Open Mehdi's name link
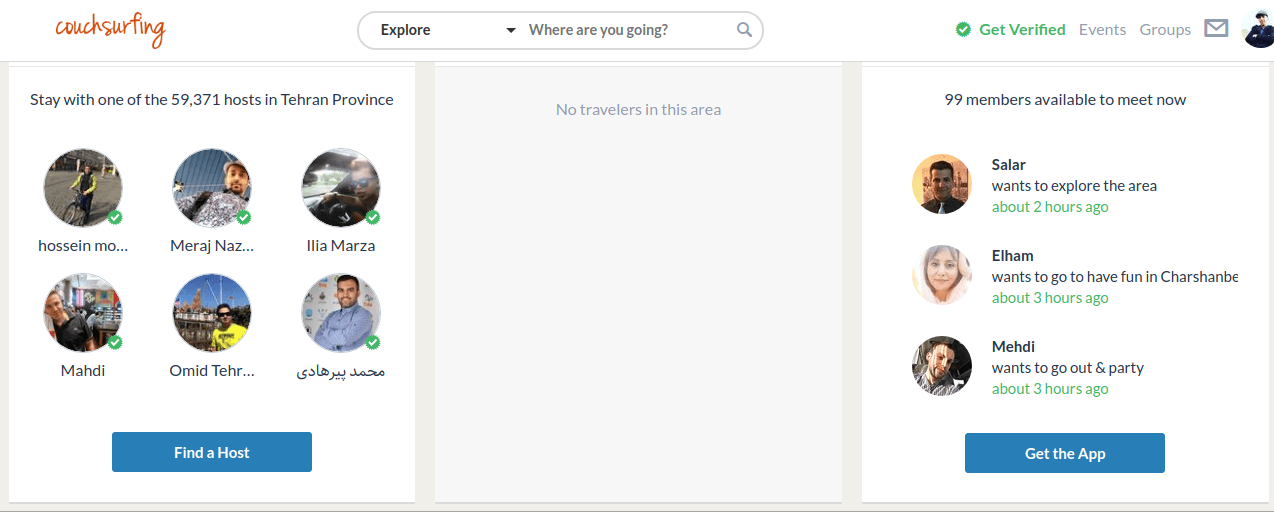The width and height of the screenshot is (1274, 512). pyautogui.click(x=1013, y=346)
